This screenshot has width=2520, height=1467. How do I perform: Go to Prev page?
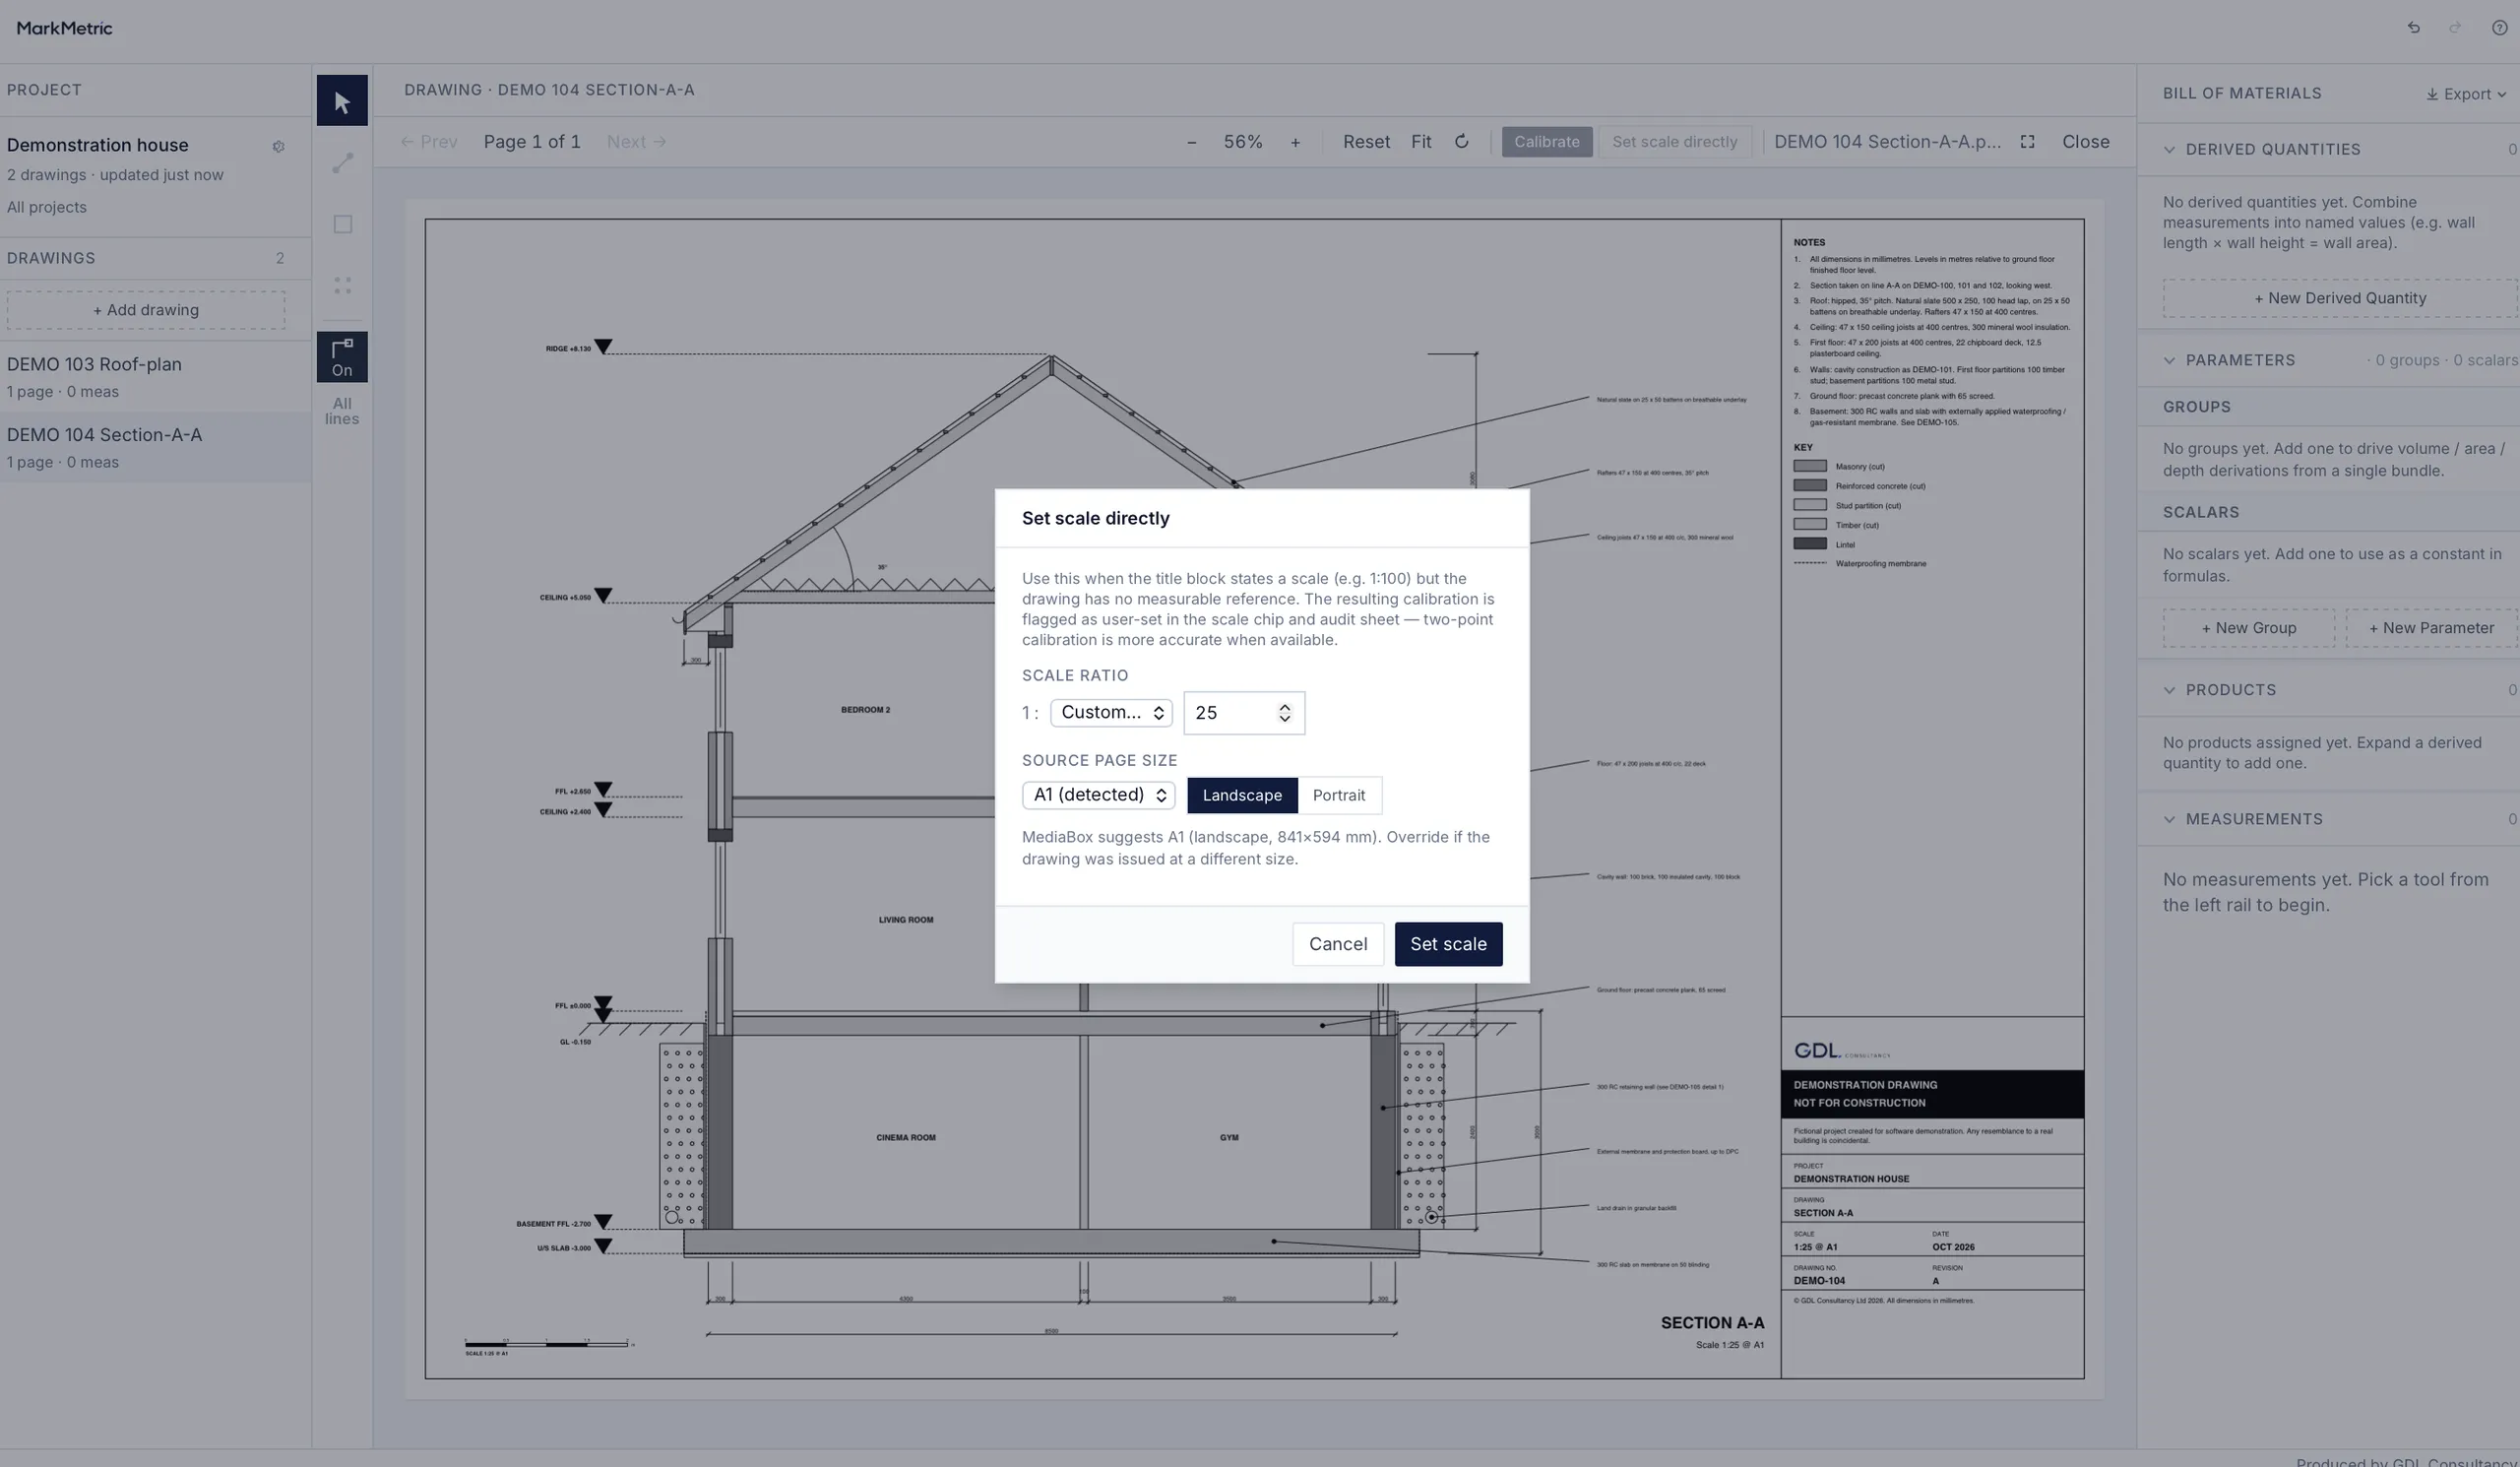pyautogui.click(x=429, y=142)
